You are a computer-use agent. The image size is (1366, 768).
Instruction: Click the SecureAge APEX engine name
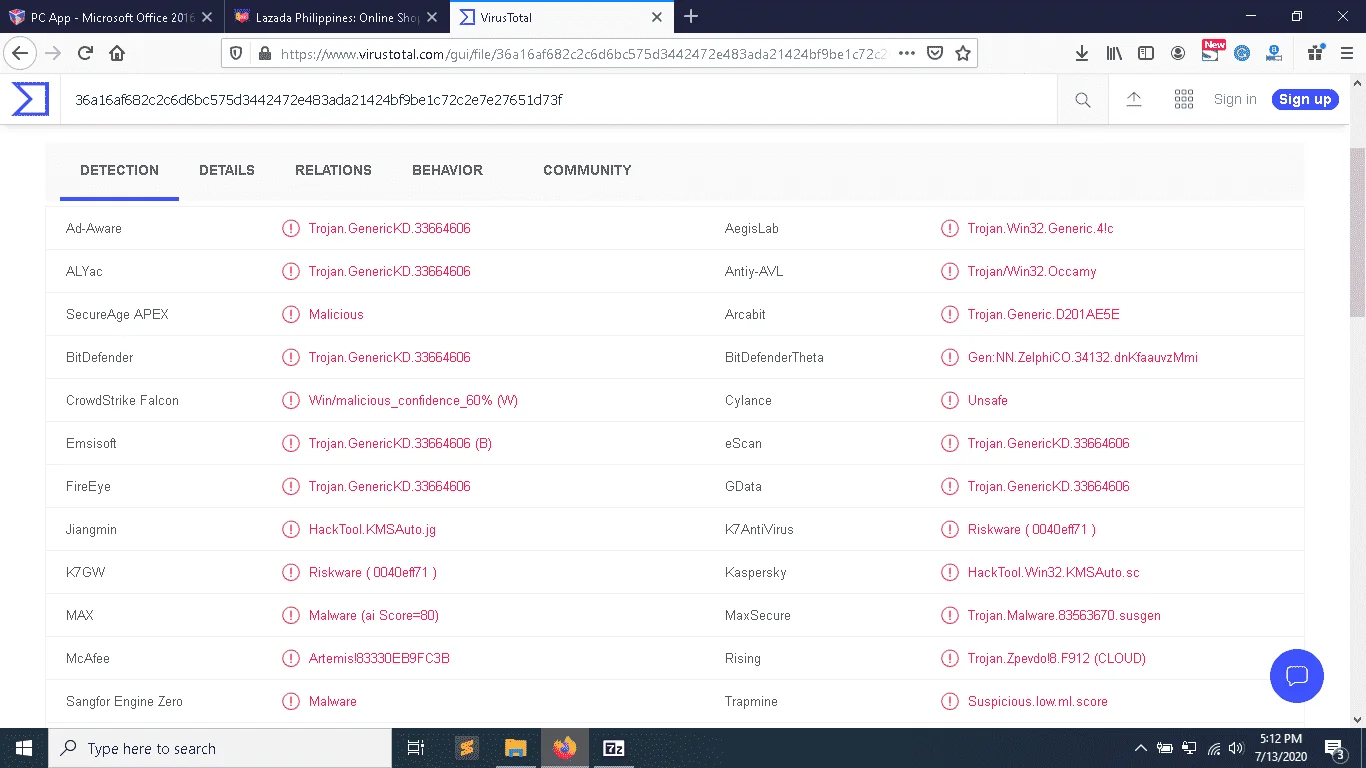click(x=117, y=314)
